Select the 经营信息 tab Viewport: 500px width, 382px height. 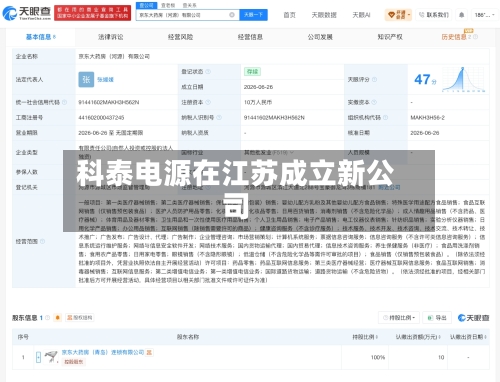250,37
